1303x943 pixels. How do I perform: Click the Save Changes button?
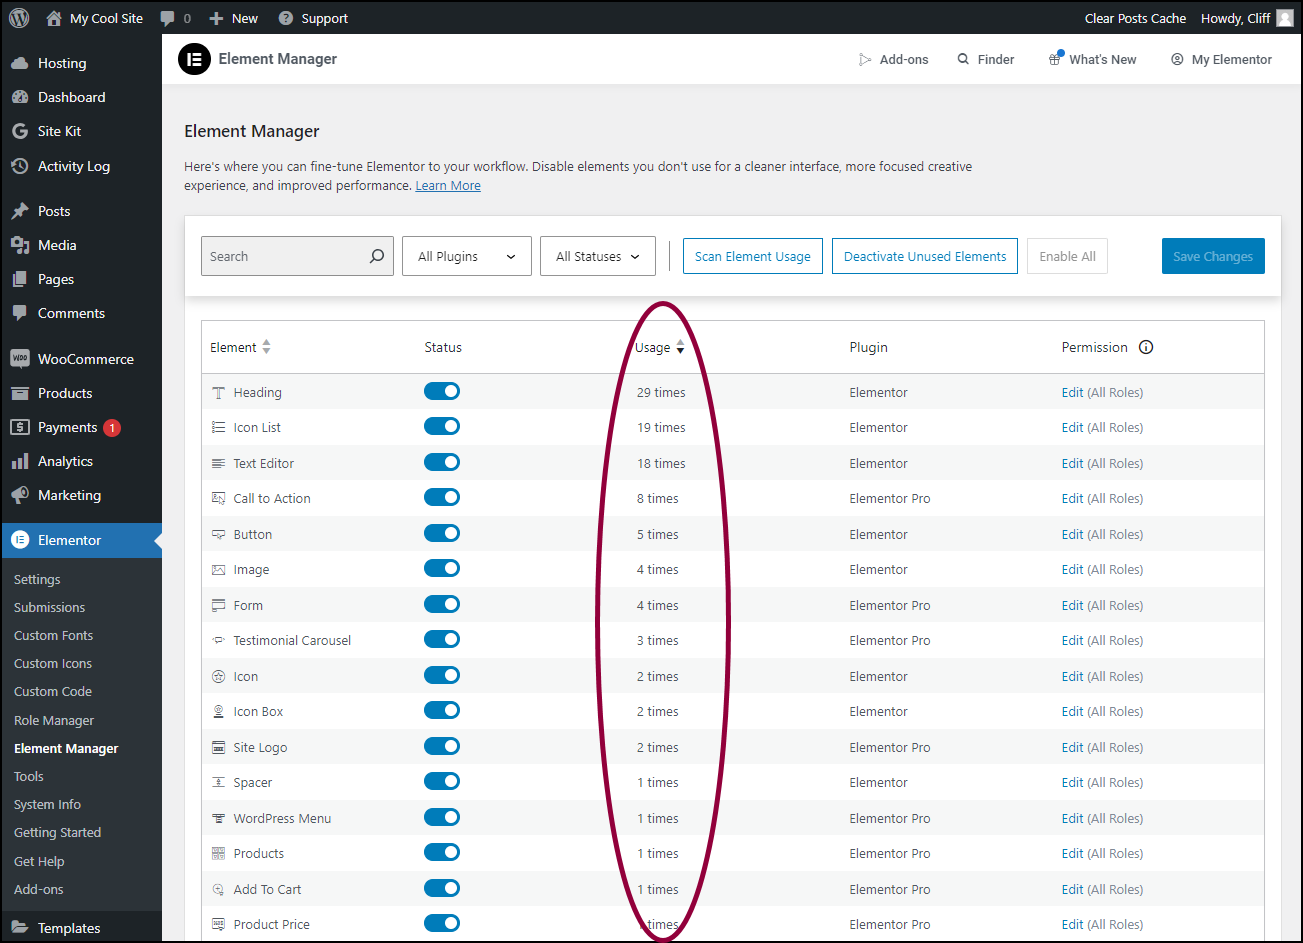pos(1213,256)
